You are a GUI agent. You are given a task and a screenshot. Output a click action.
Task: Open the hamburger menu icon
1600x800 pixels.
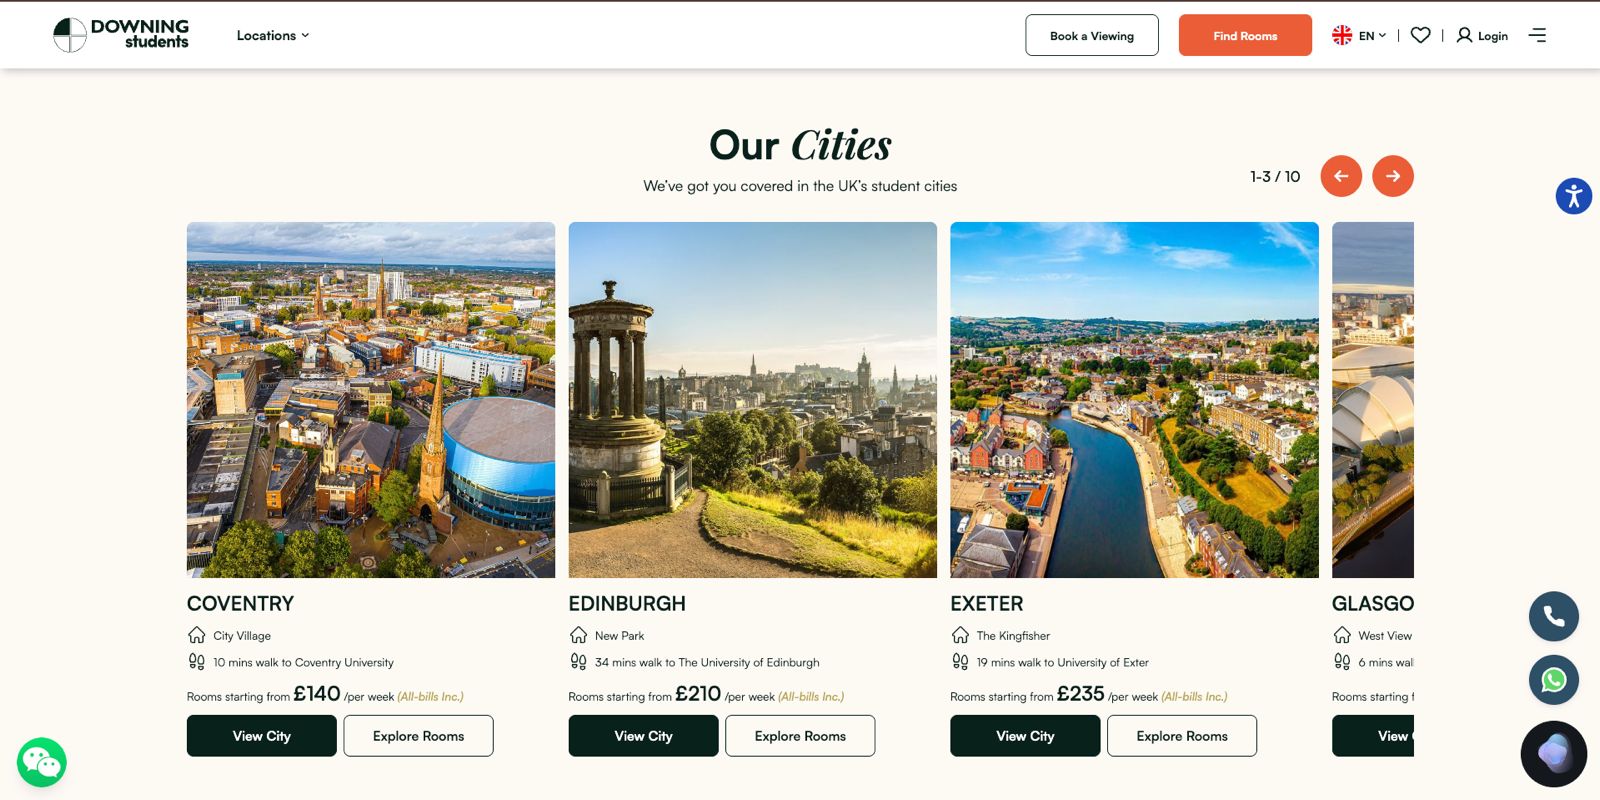click(x=1537, y=35)
